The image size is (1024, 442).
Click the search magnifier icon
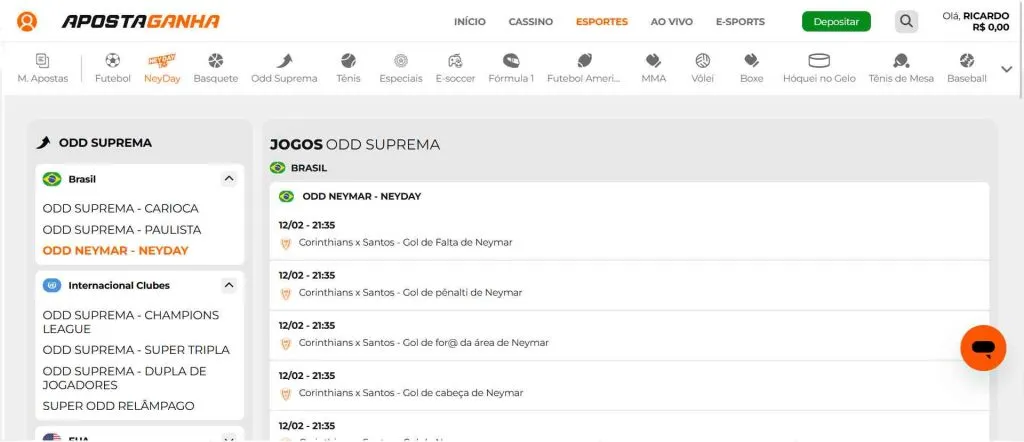[x=906, y=21]
